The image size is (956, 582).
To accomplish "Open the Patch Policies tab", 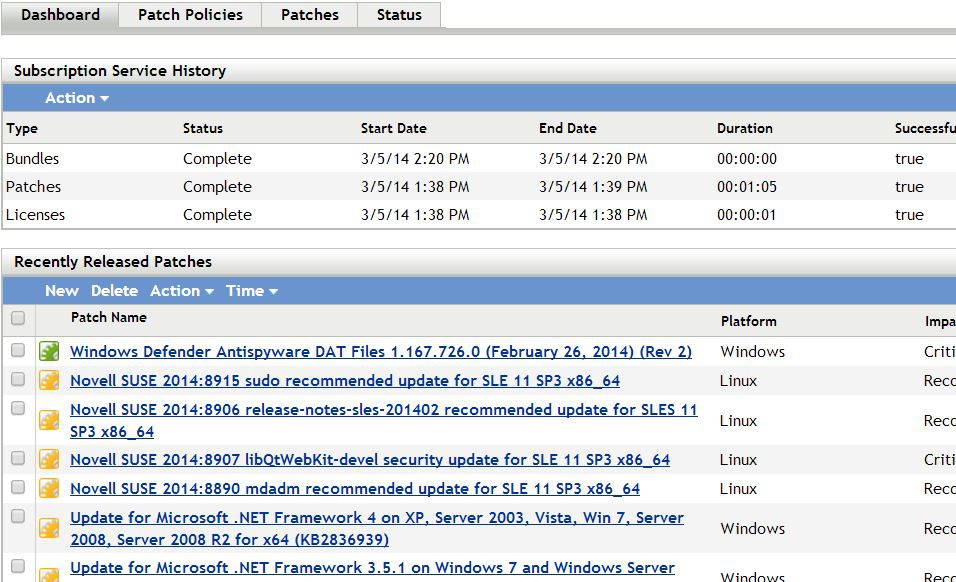I will (190, 15).
